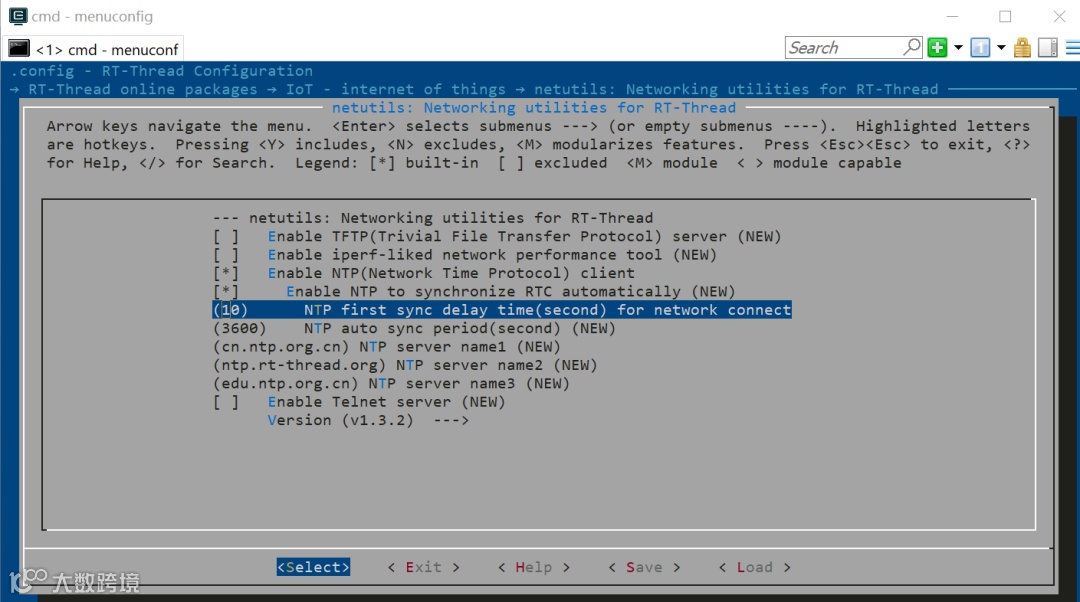
Task: Open the Version (v1.3.2) submenu
Action: [x=368, y=420]
